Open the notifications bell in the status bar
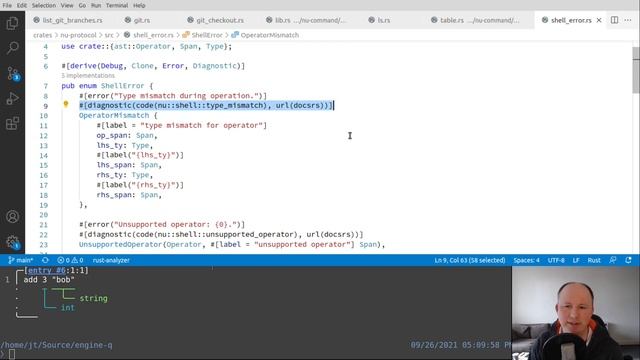 [628, 260]
